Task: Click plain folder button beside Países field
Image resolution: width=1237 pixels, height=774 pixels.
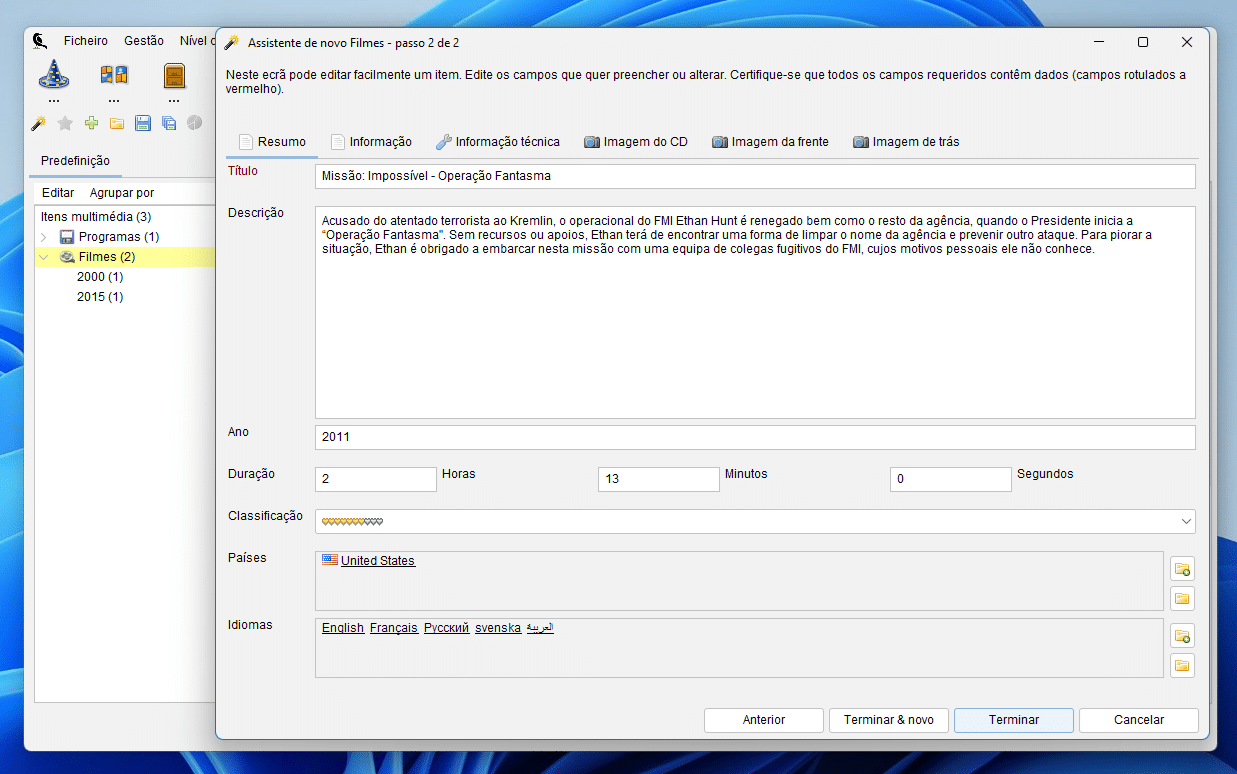Action: (x=1182, y=599)
